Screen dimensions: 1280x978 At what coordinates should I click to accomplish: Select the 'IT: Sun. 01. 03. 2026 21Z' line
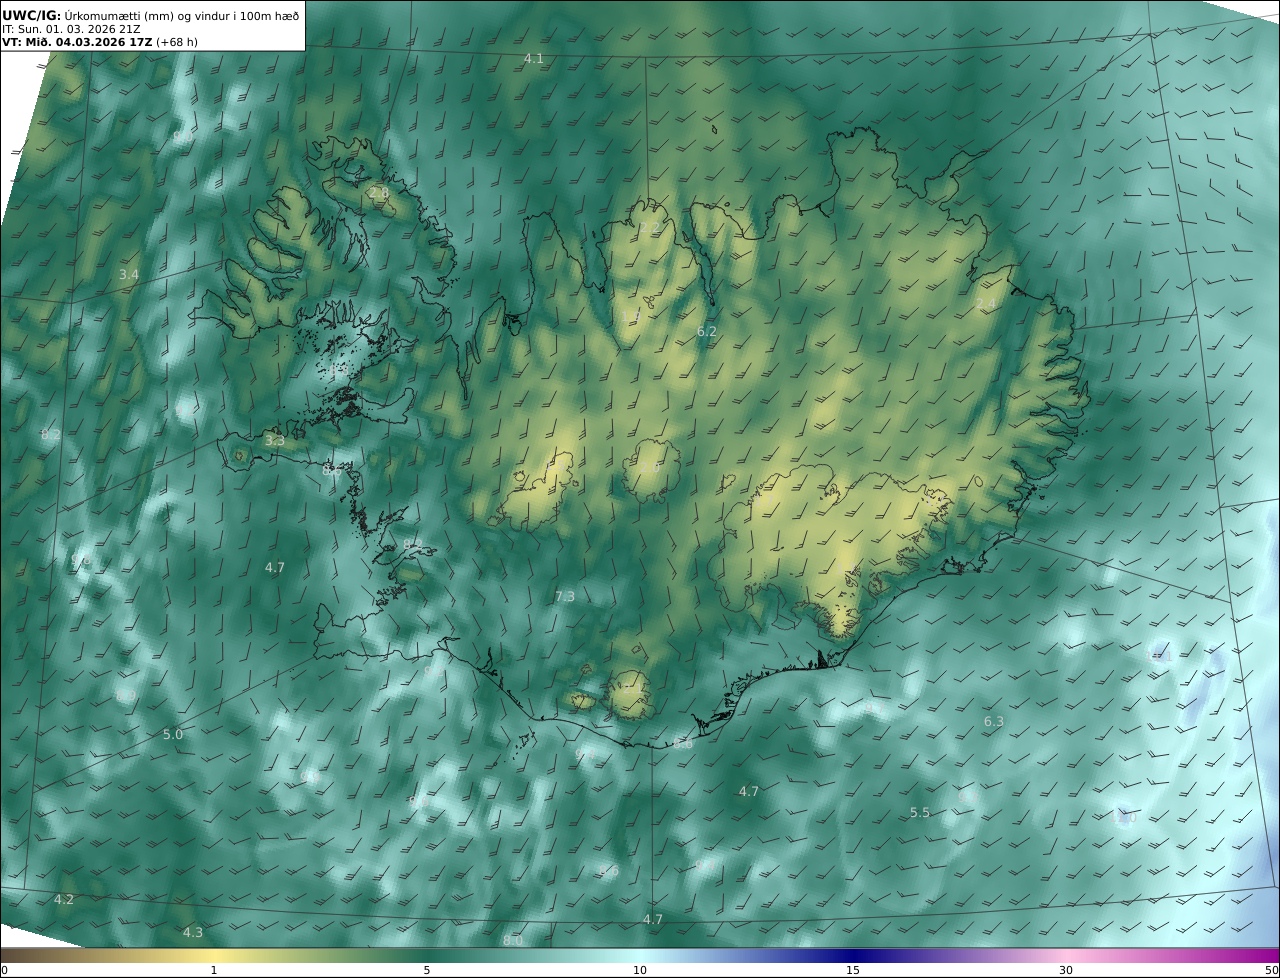(71, 29)
